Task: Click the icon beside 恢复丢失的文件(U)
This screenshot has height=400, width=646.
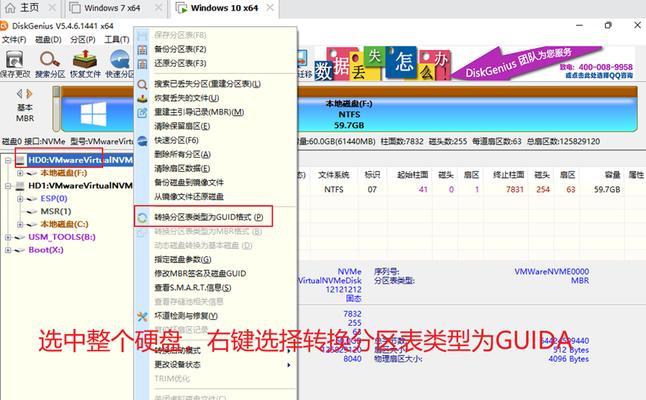Action: point(142,98)
